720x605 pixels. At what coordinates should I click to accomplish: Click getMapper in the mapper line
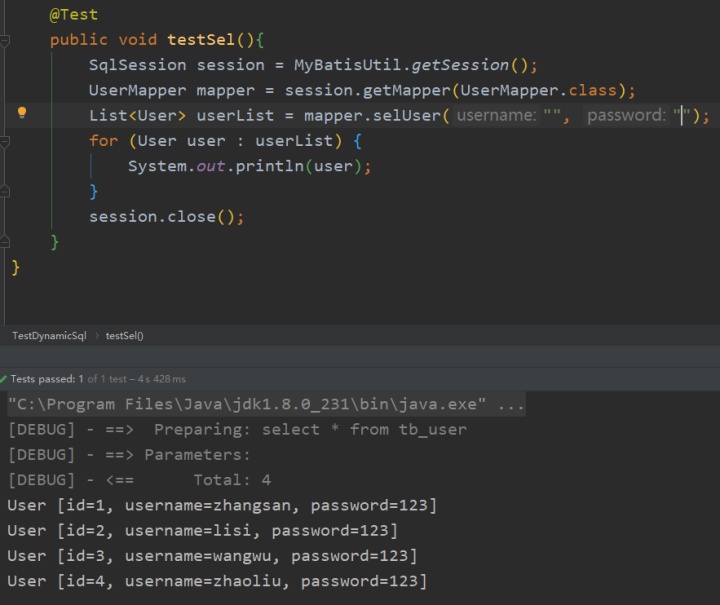click(x=406, y=90)
